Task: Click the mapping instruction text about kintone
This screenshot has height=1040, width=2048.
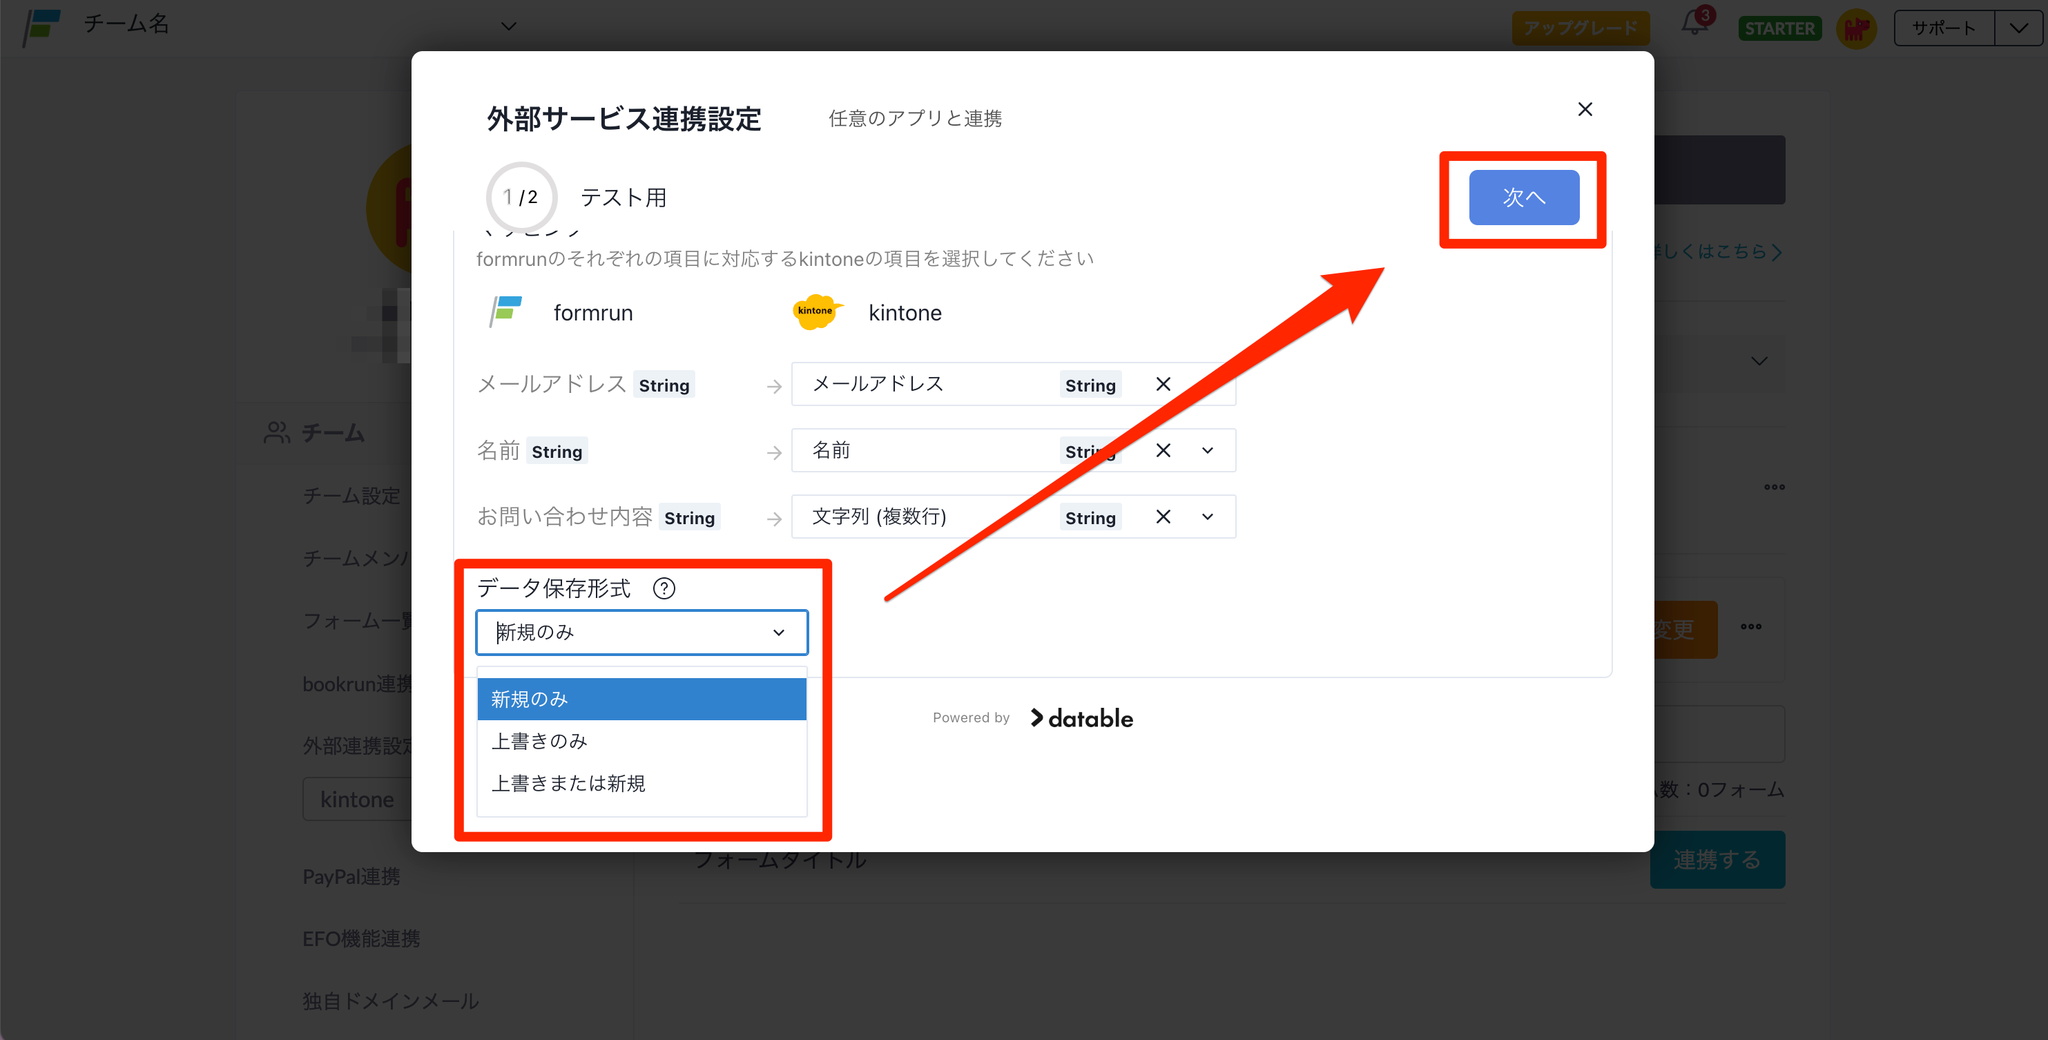Action: click(x=785, y=259)
